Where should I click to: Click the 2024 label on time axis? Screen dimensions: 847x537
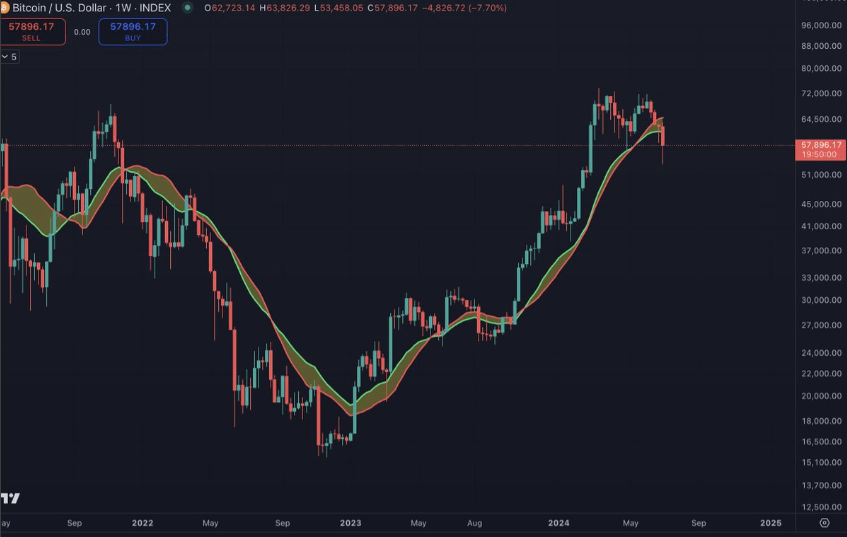coord(559,523)
